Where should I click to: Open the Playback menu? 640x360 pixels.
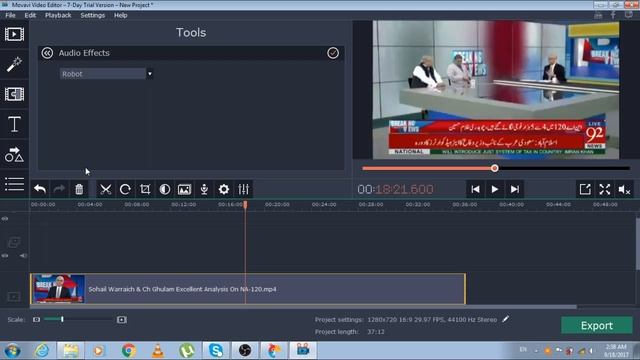tap(58, 15)
